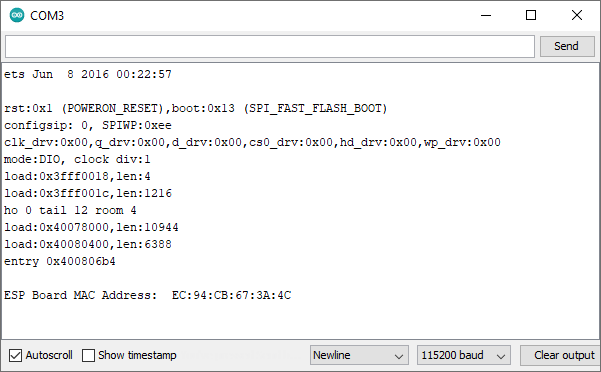Click the arrow on the Newline dropdown
The height and width of the screenshot is (372, 601).
399,356
